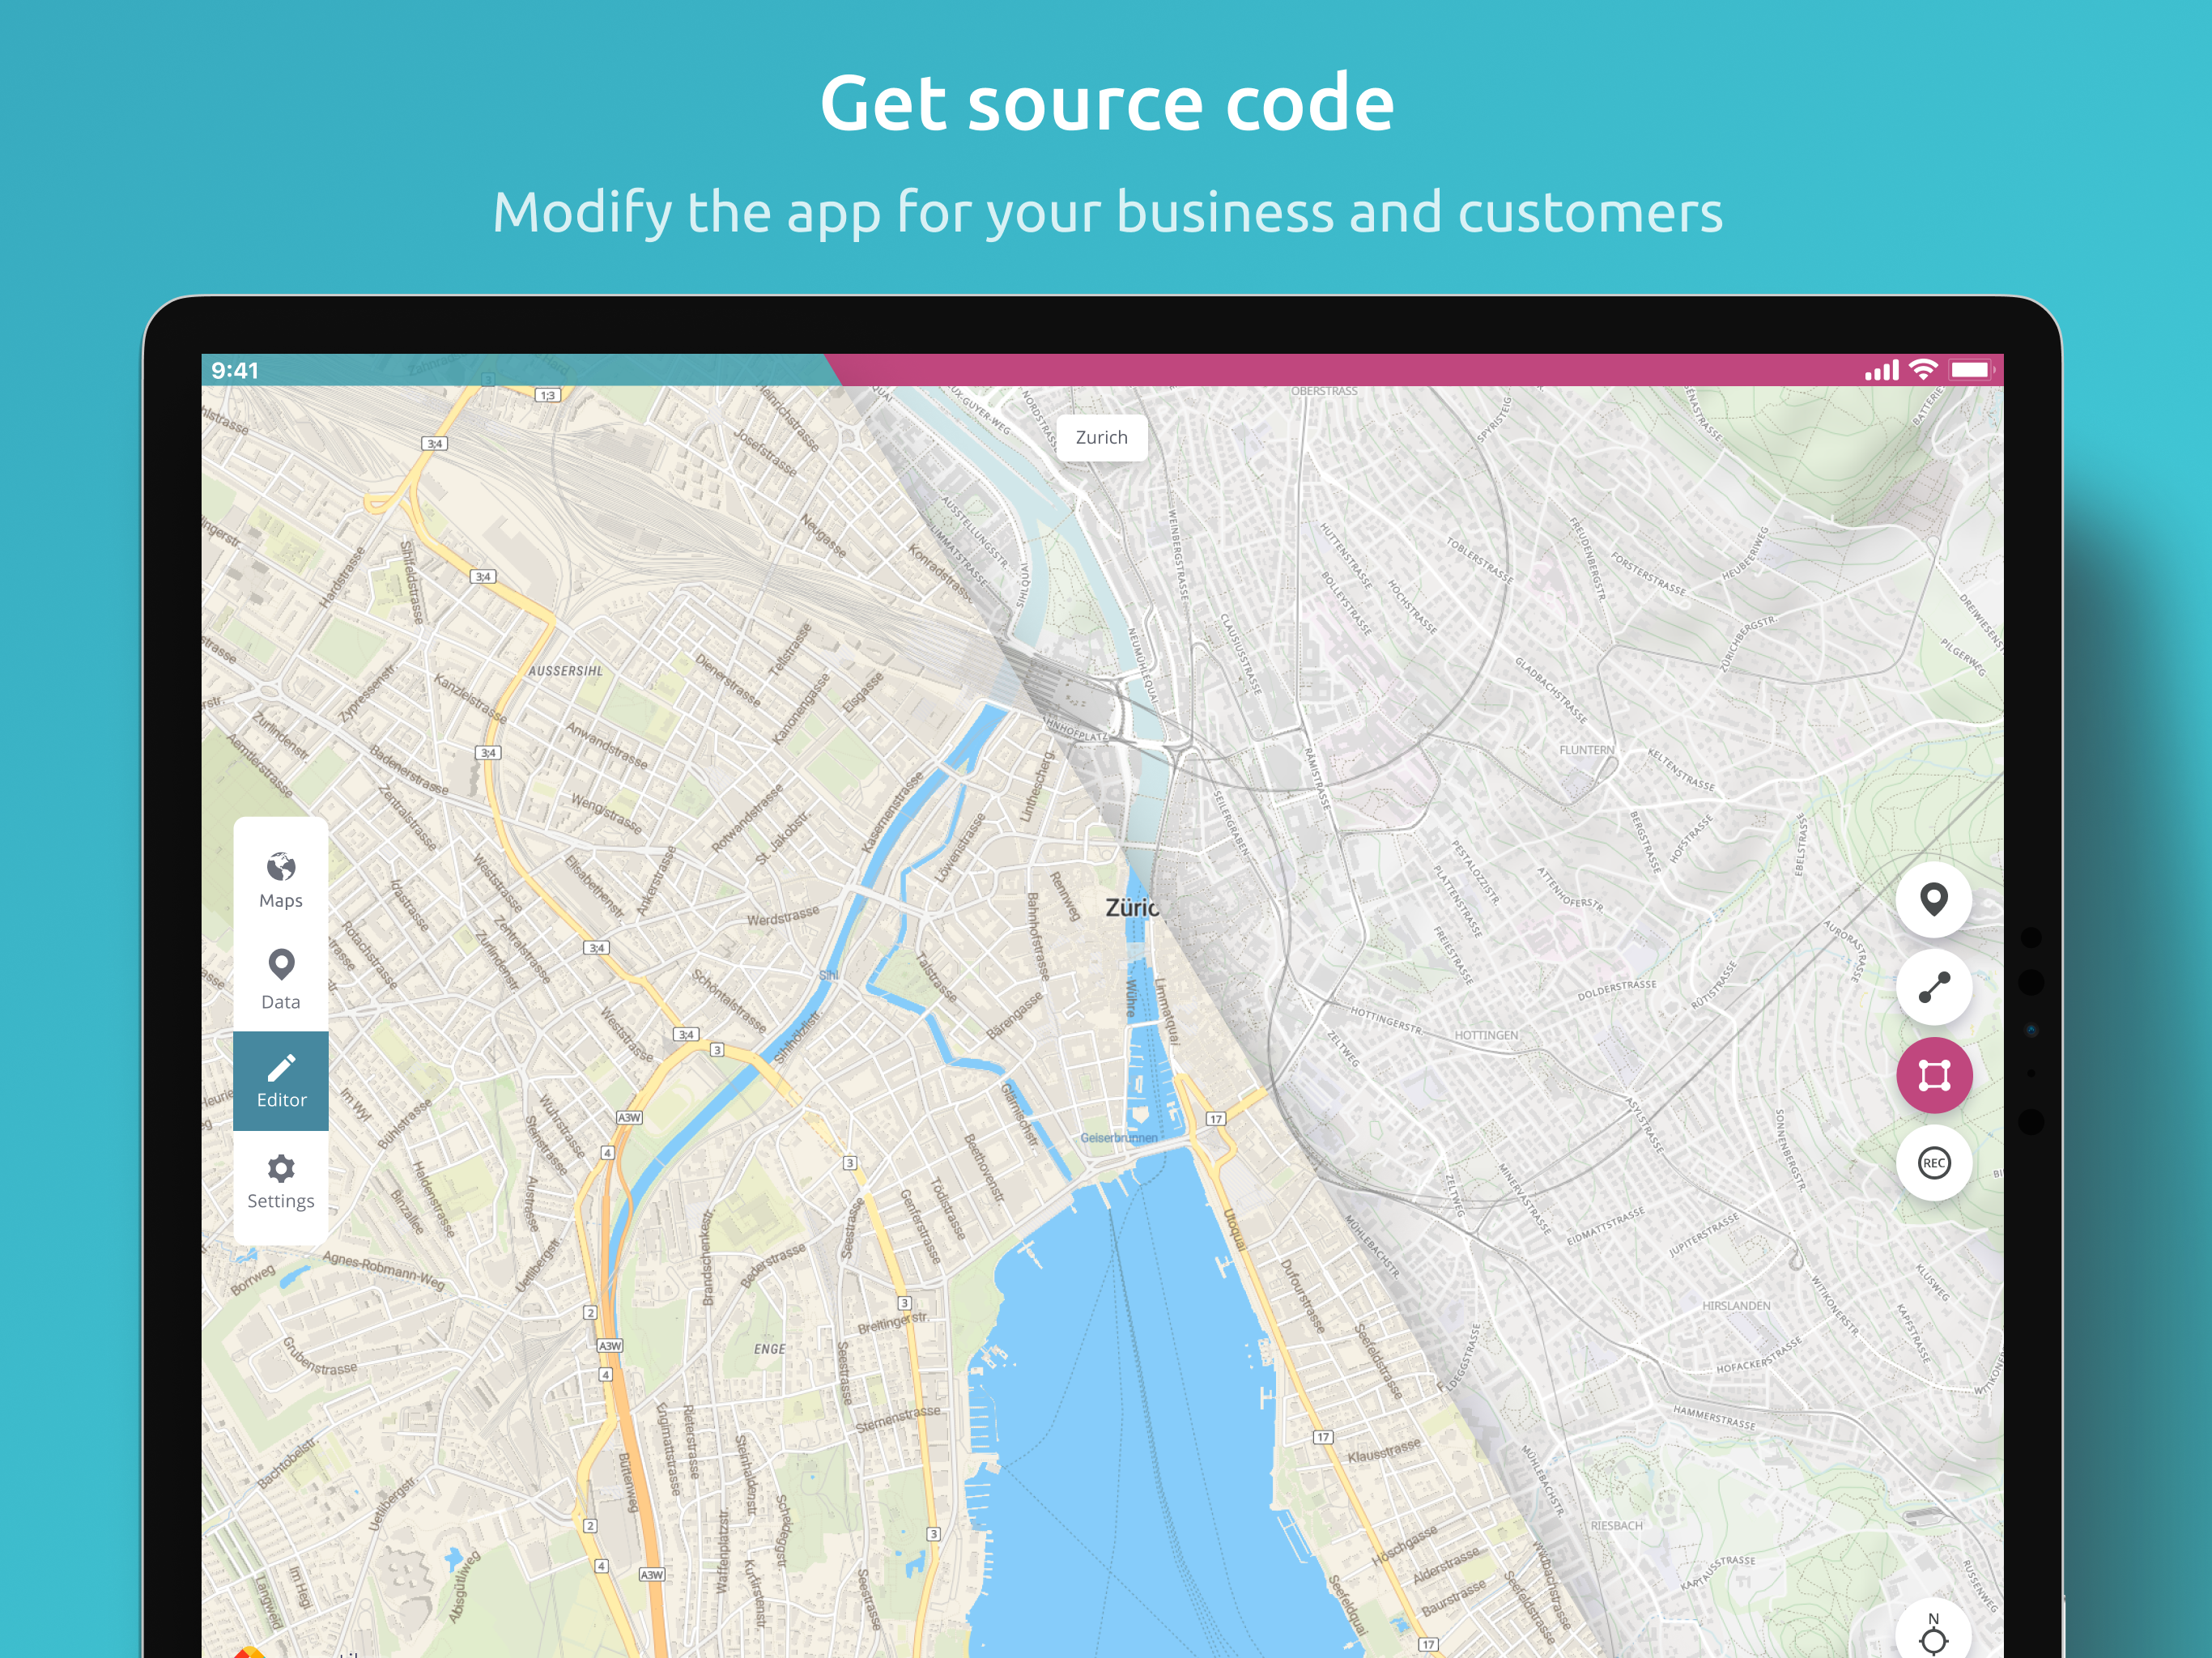The width and height of the screenshot is (2212, 1658).
Task: Select the Editor pencil tab
Action: (x=281, y=1081)
